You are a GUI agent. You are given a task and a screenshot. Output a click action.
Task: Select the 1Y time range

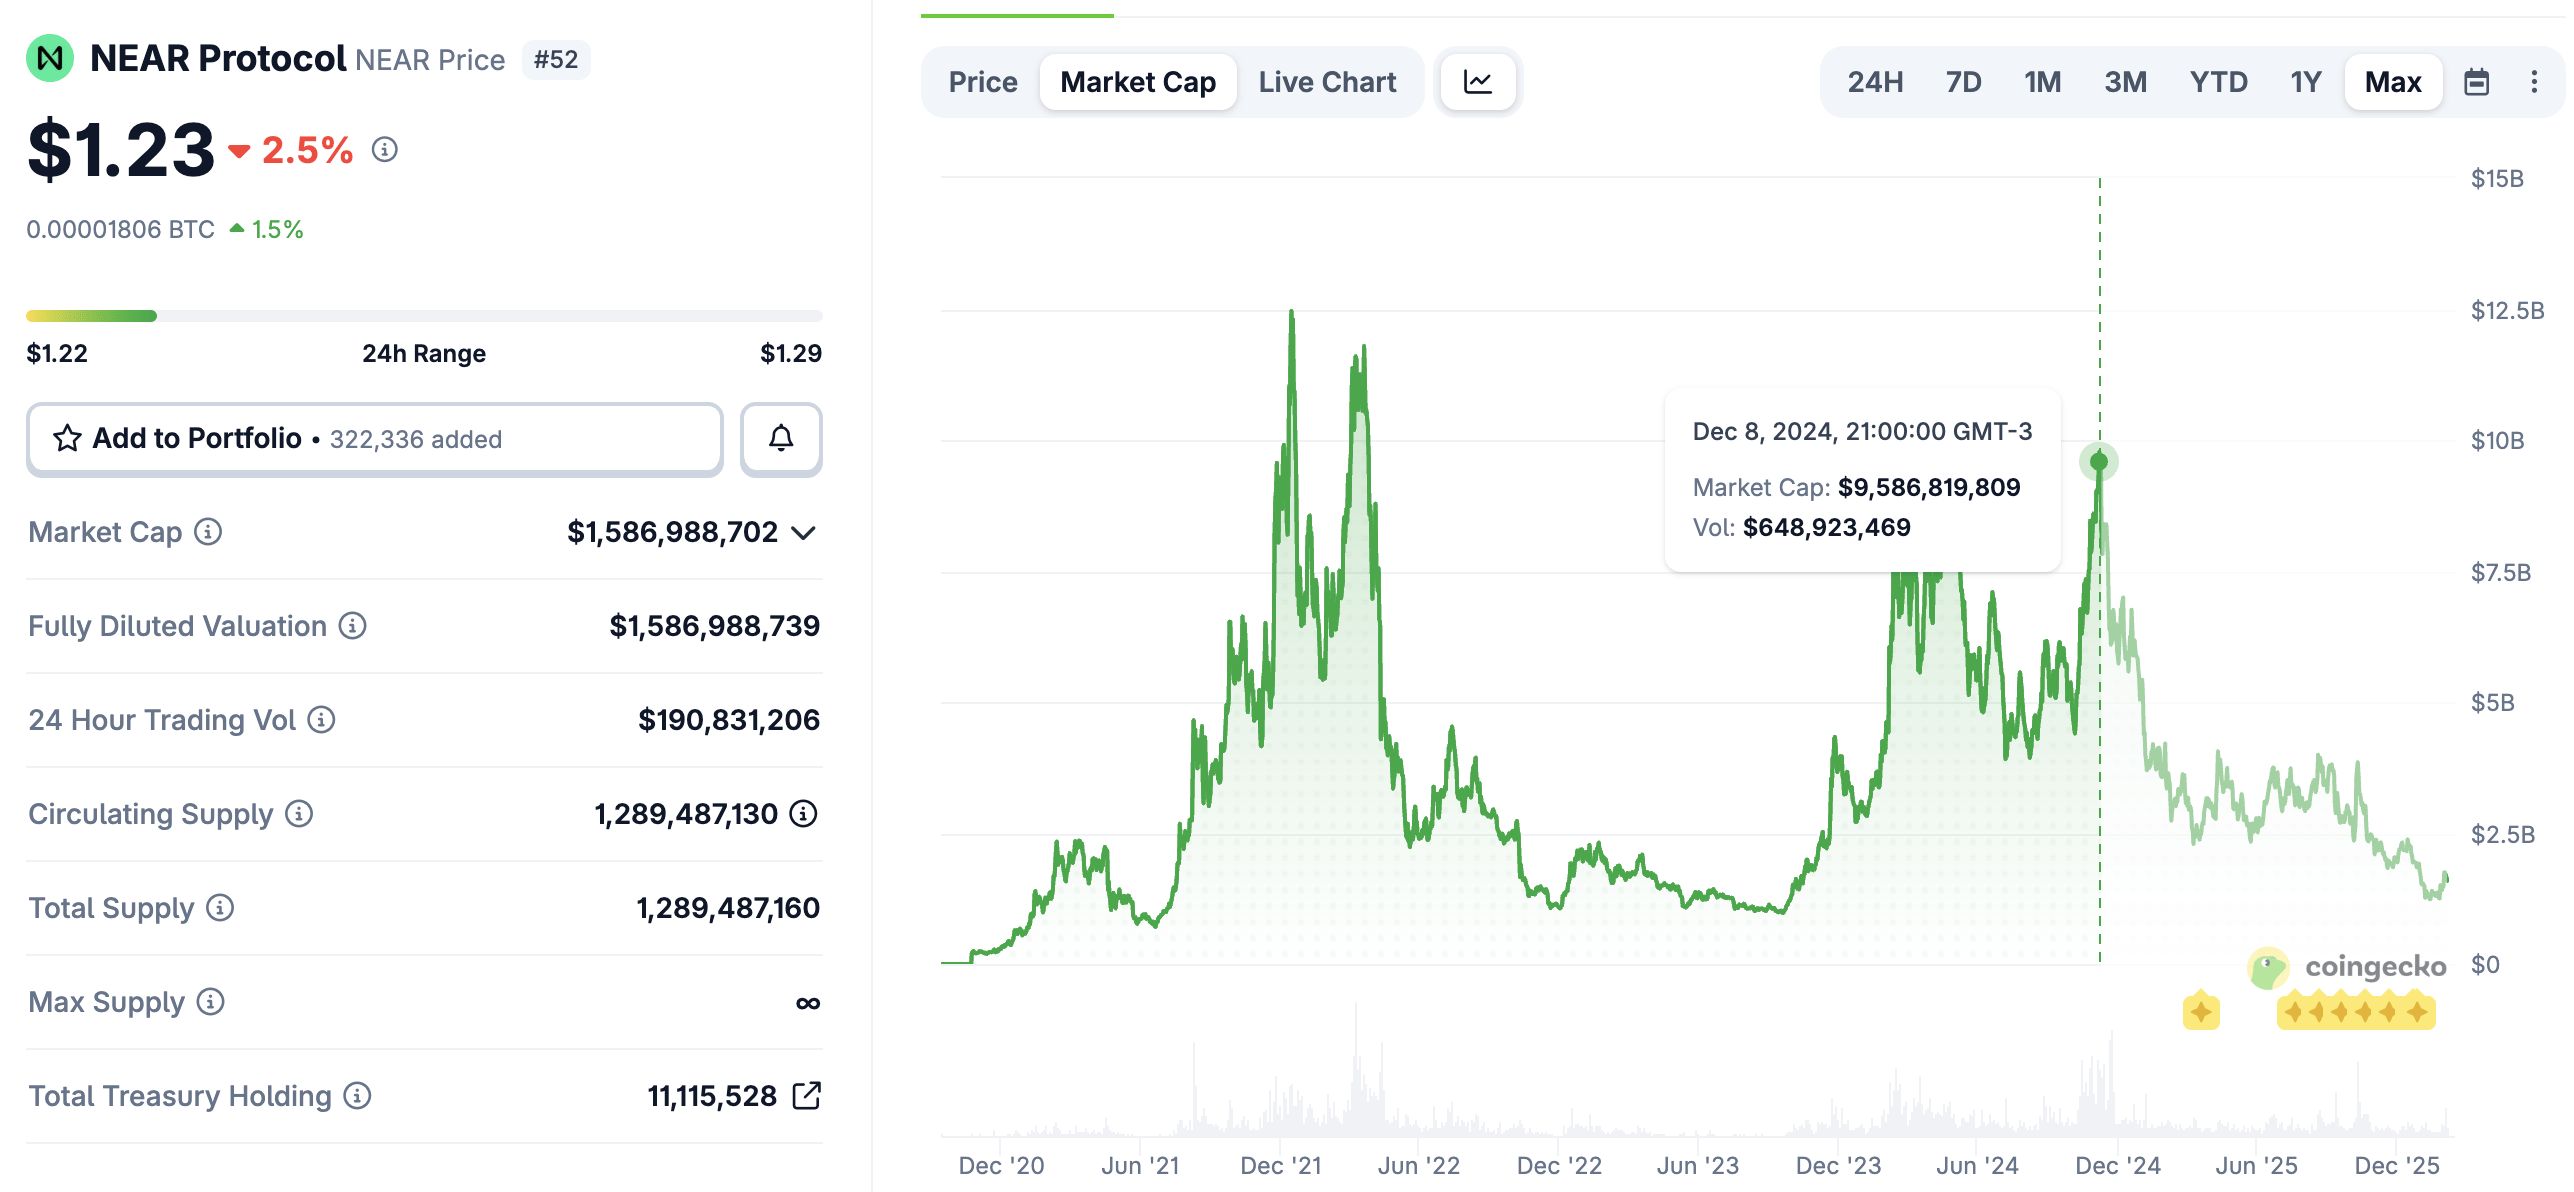click(2305, 82)
